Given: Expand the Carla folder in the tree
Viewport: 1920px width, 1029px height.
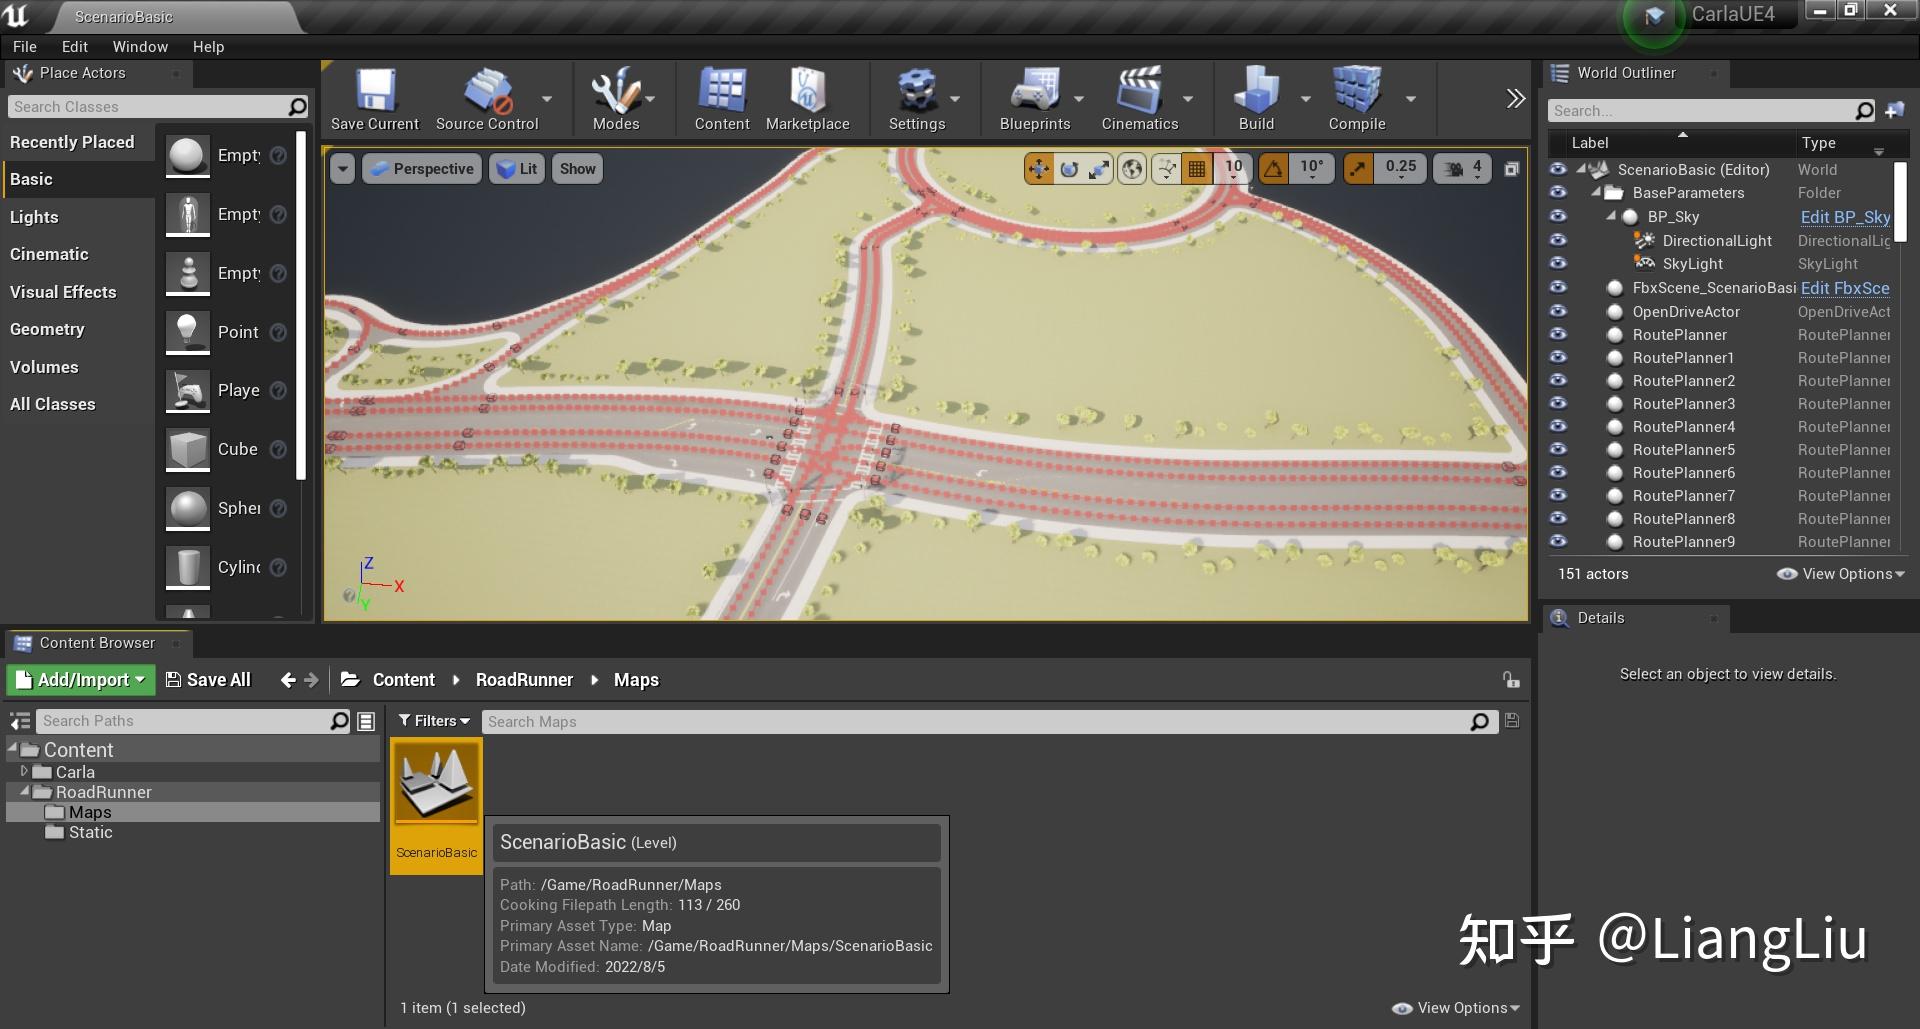Looking at the screenshot, I should 24,771.
